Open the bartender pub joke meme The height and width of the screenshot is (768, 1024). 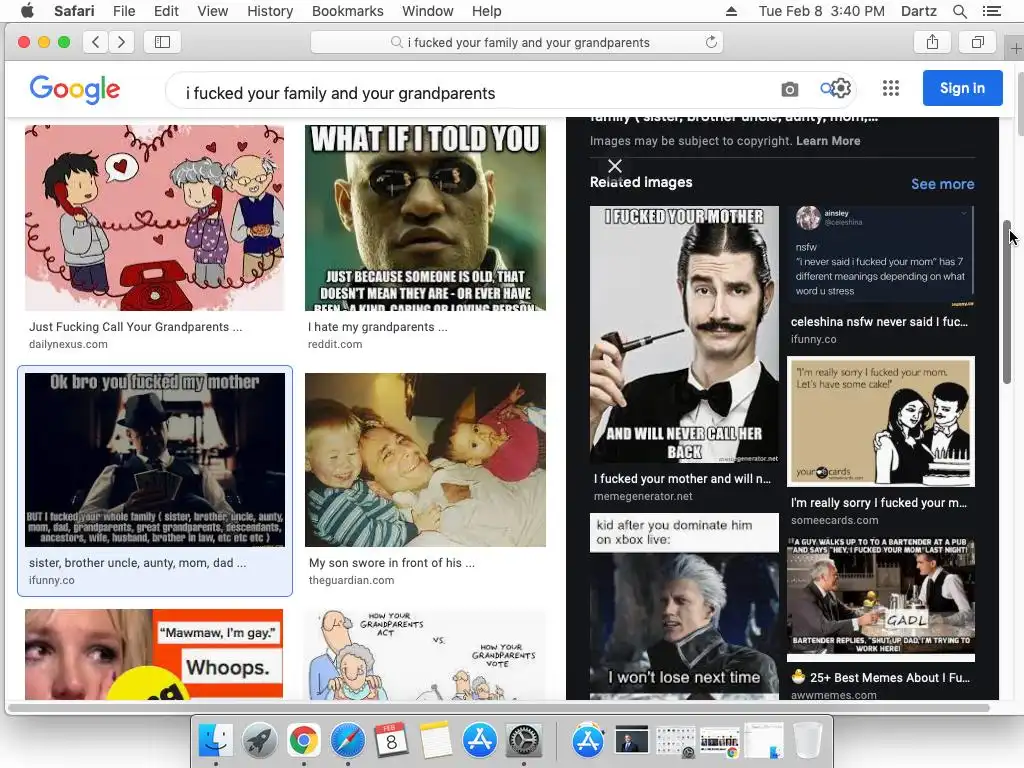pyautogui.click(x=881, y=600)
